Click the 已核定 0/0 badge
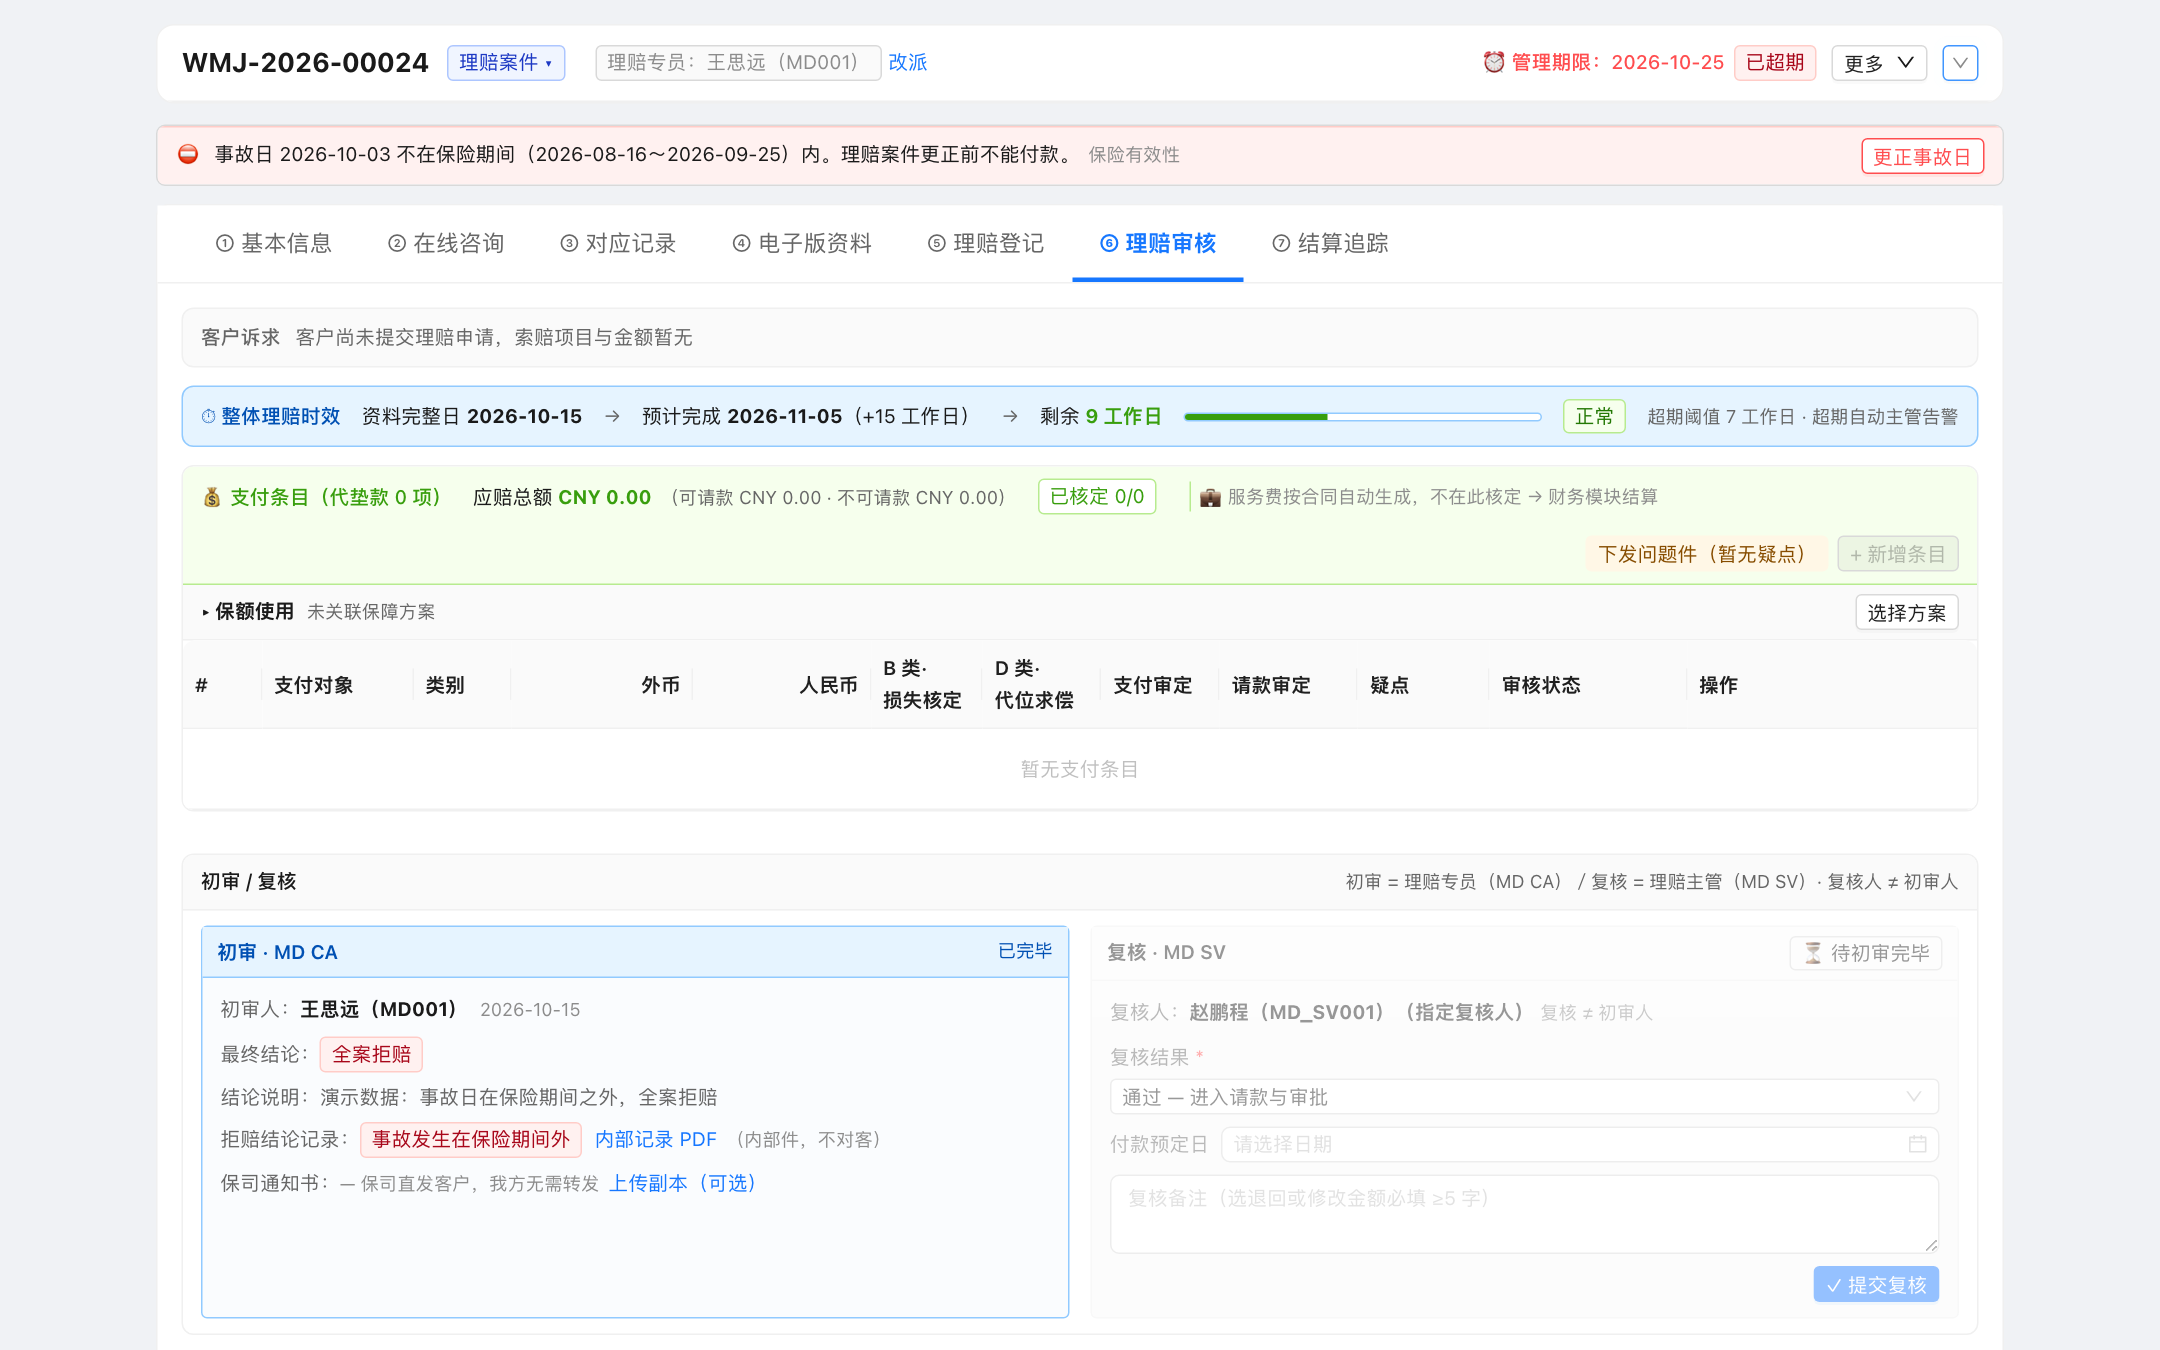The width and height of the screenshot is (2160, 1350). tap(1097, 497)
